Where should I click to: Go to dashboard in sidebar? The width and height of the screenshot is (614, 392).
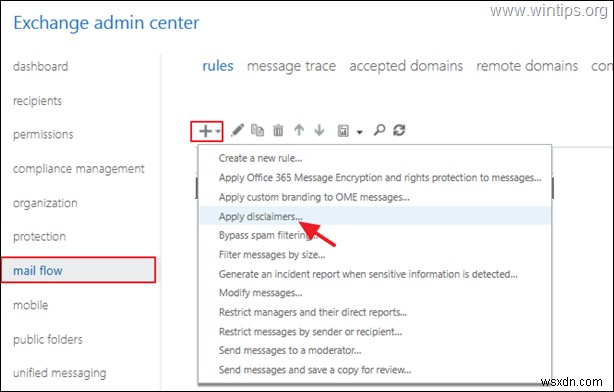coord(40,66)
